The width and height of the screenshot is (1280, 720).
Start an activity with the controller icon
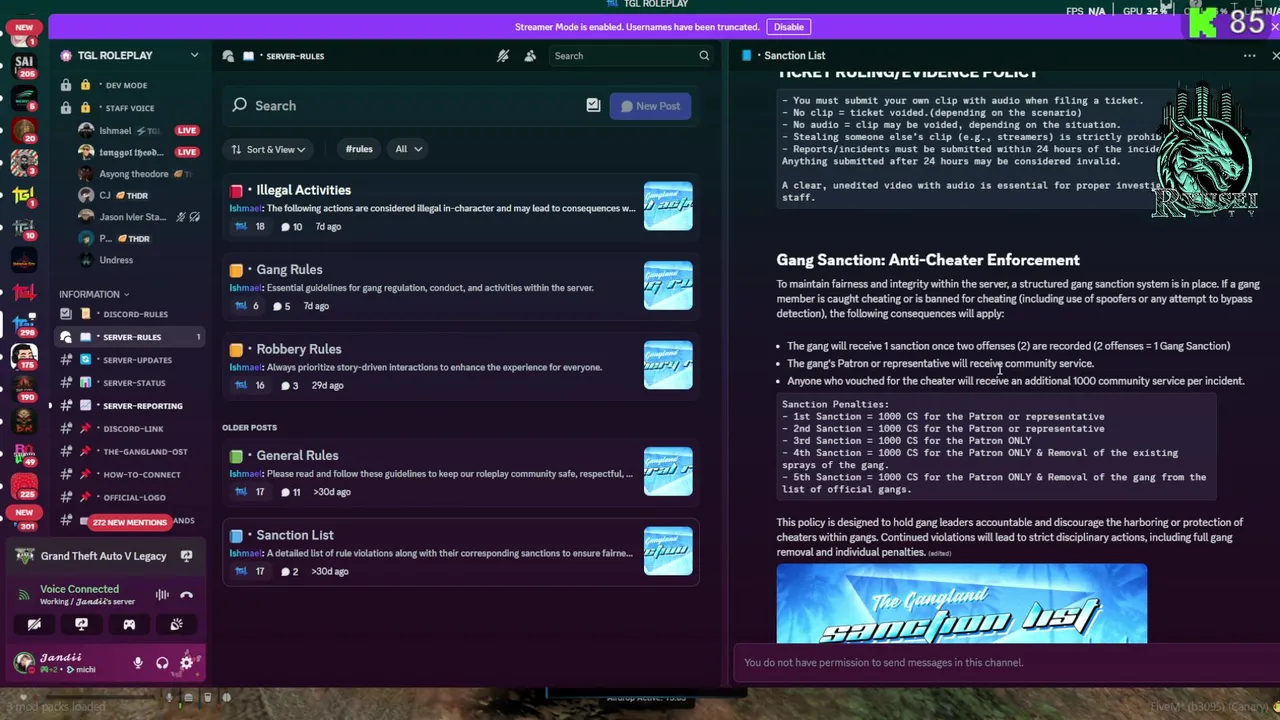(129, 625)
